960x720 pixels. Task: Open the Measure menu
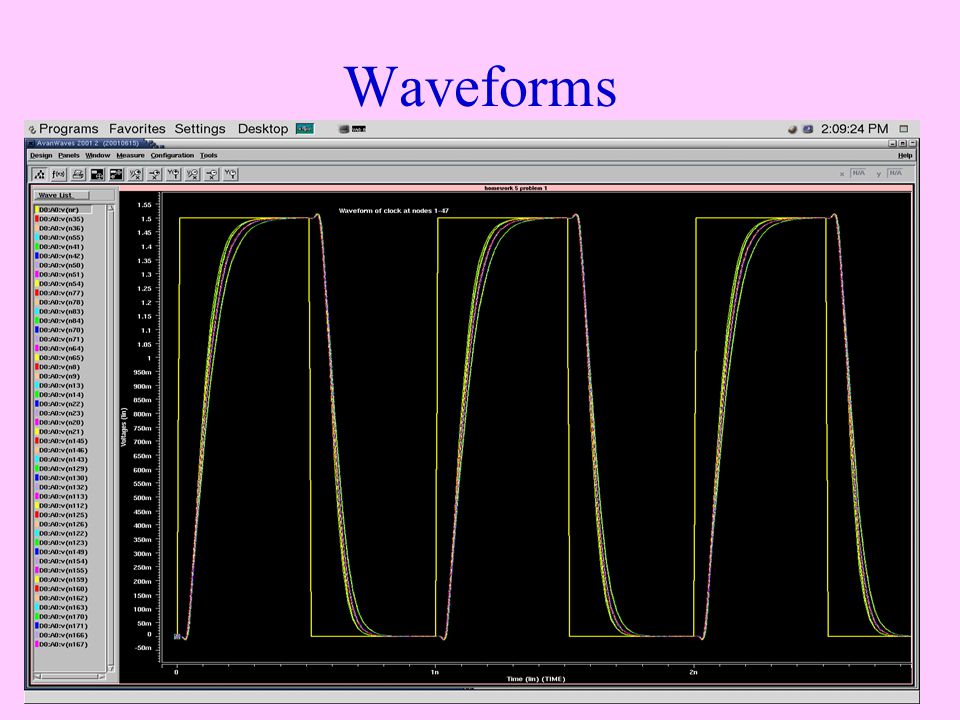pyautogui.click(x=130, y=156)
